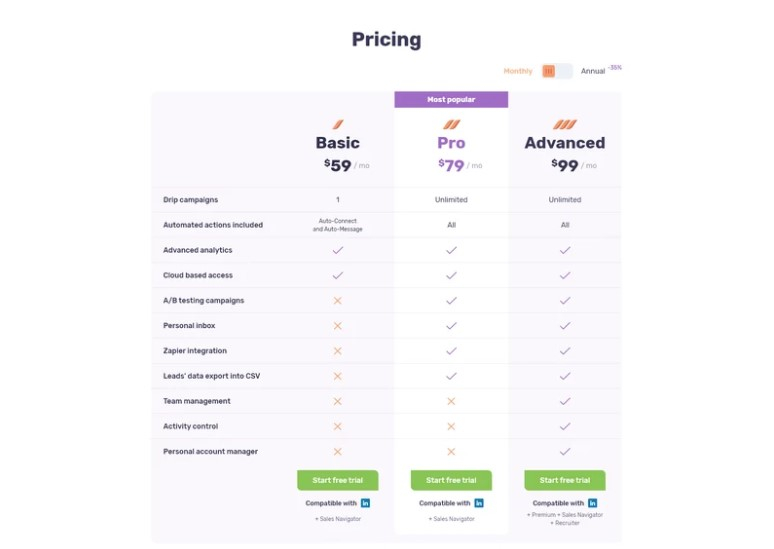Select the Monthly billing label

click(x=518, y=71)
